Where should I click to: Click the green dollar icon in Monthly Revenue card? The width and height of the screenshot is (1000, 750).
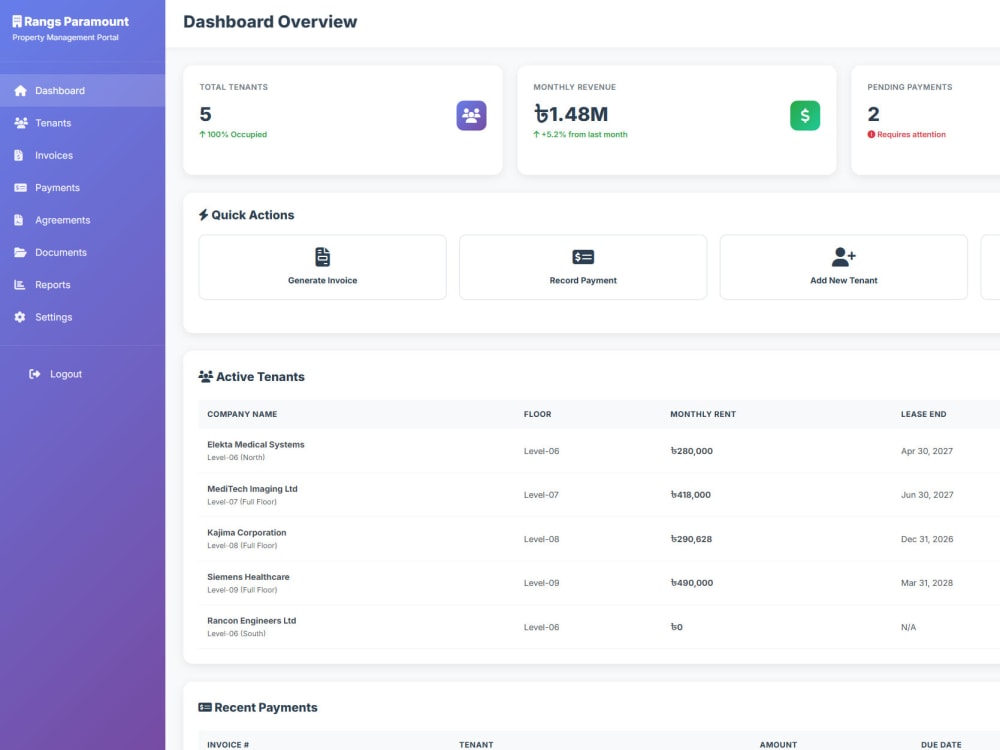(x=805, y=115)
